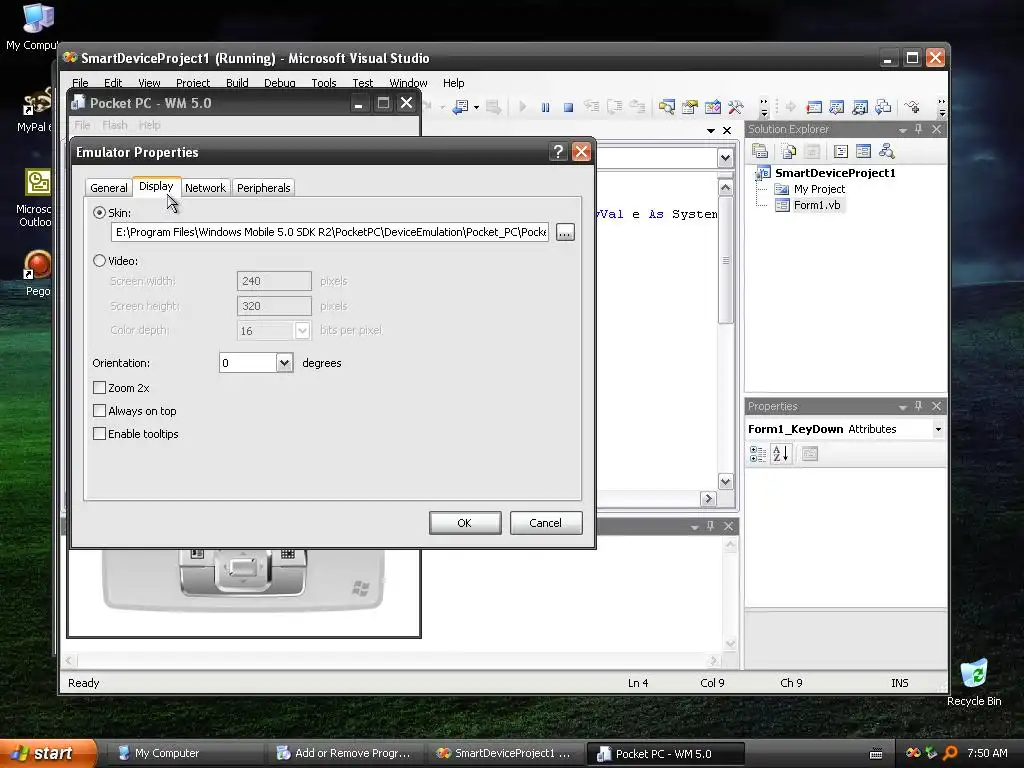The image size is (1024, 768).
Task: Click Alphabetical sort icon in Properties panel
Action: [780, 454]
